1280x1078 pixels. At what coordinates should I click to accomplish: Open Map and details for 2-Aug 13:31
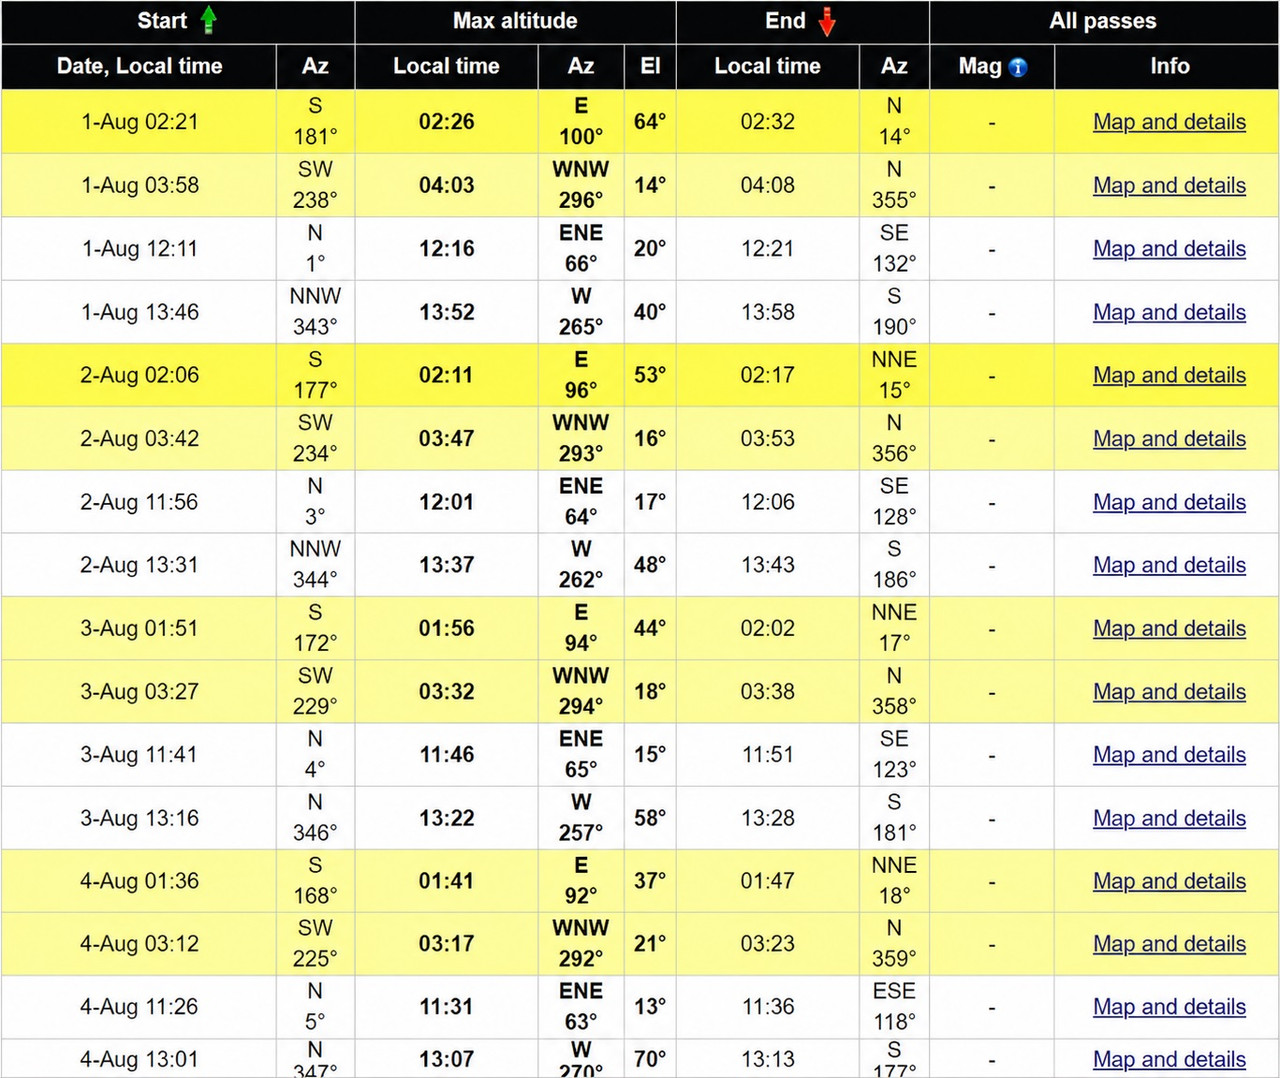(x=1169, y=566)
